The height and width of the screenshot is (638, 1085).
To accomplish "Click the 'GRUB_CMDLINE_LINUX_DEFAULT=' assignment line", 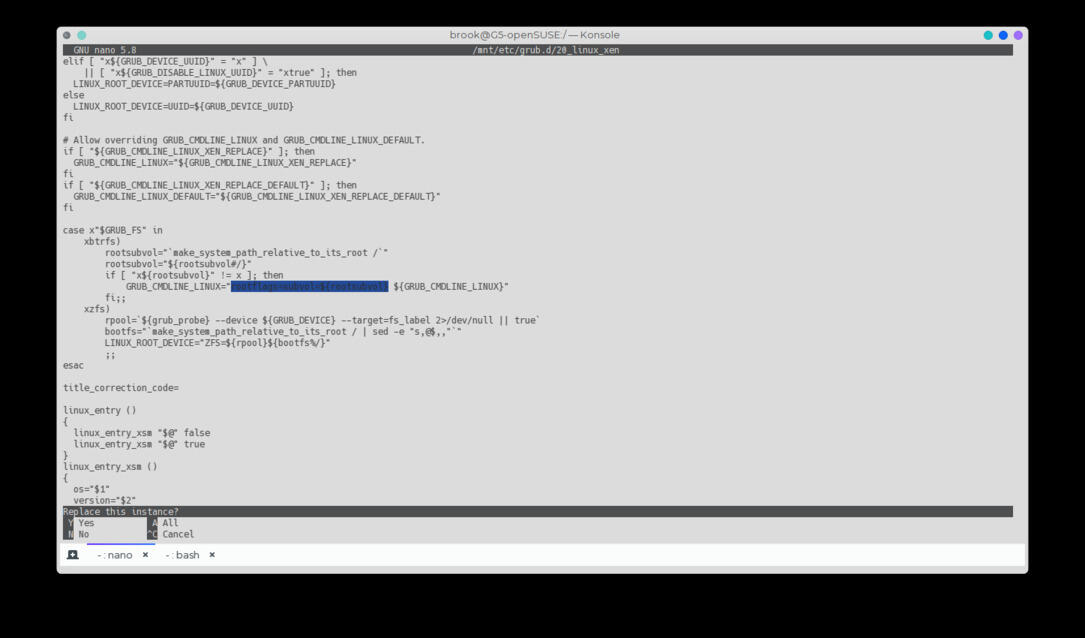I will [257, 197].
